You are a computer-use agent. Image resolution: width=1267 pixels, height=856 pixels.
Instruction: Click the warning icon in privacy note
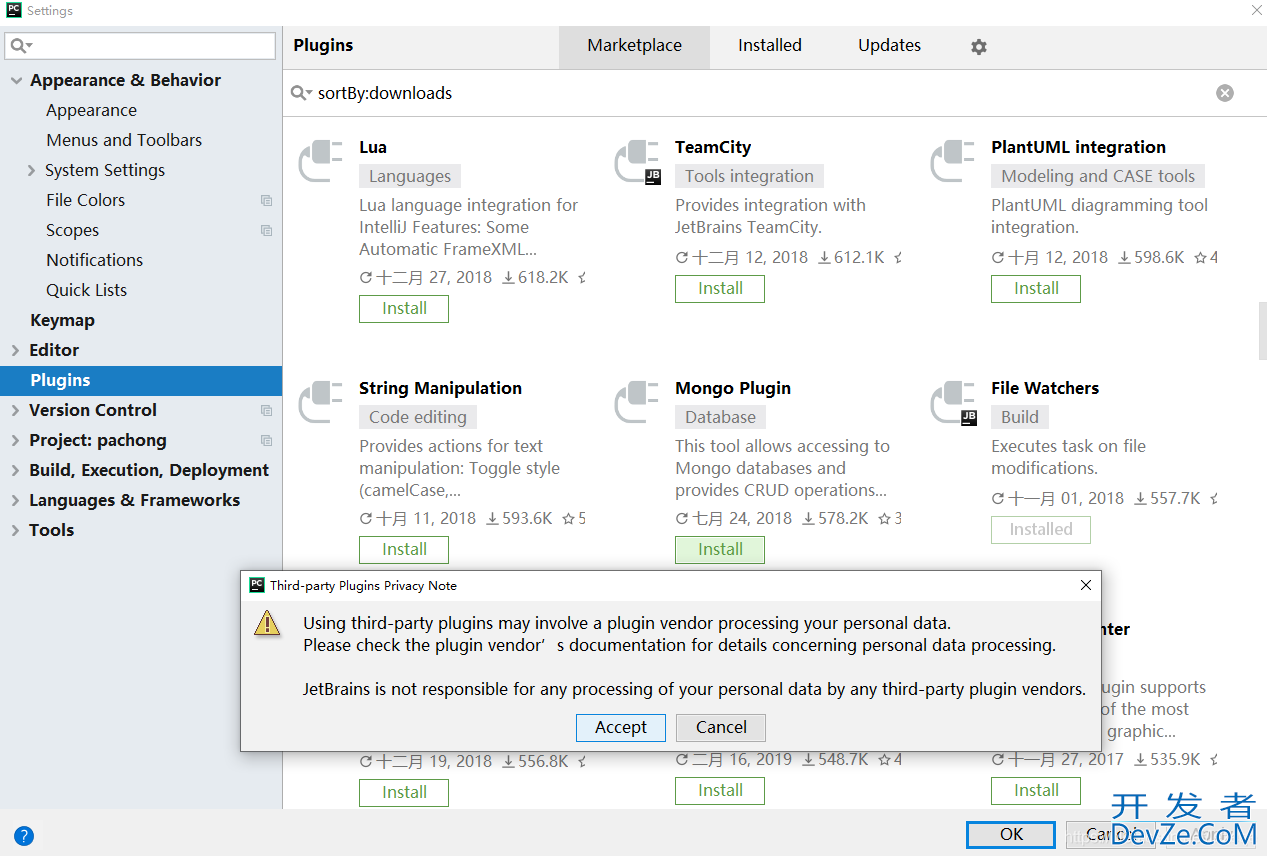(267, 623)
